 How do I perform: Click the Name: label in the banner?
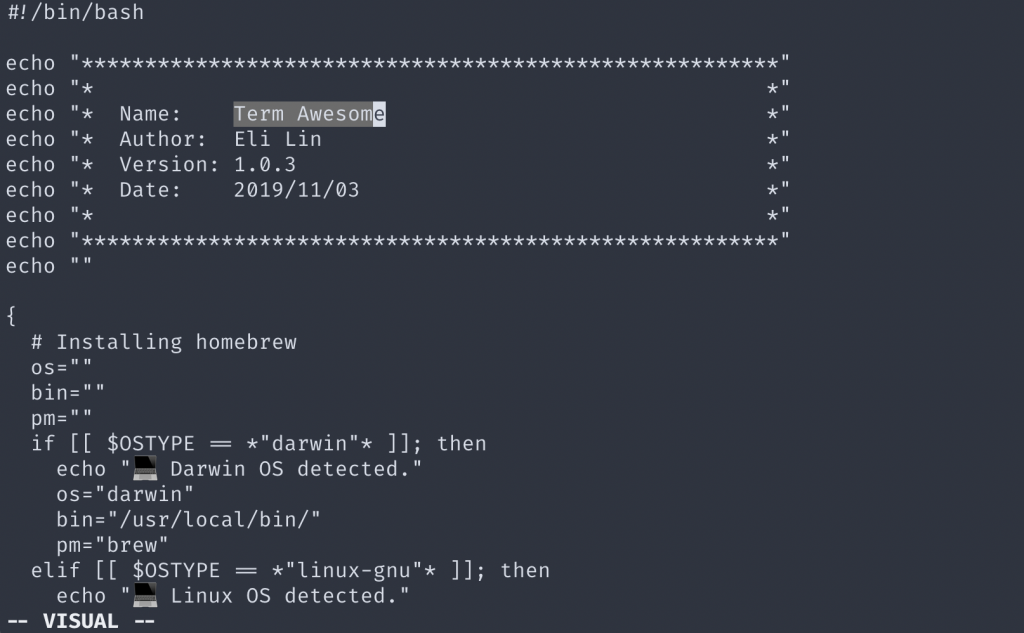[x=150, y=114]
